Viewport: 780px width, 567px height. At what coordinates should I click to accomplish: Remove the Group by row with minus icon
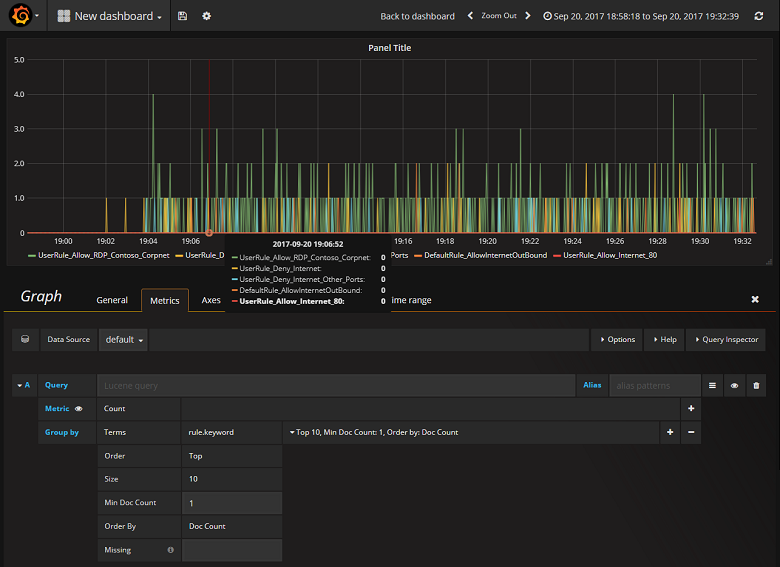(691, 433)
